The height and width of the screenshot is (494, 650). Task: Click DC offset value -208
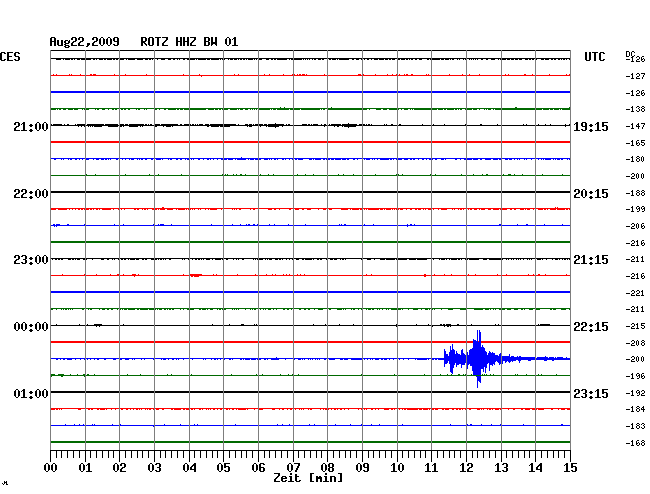coord(635,344)
